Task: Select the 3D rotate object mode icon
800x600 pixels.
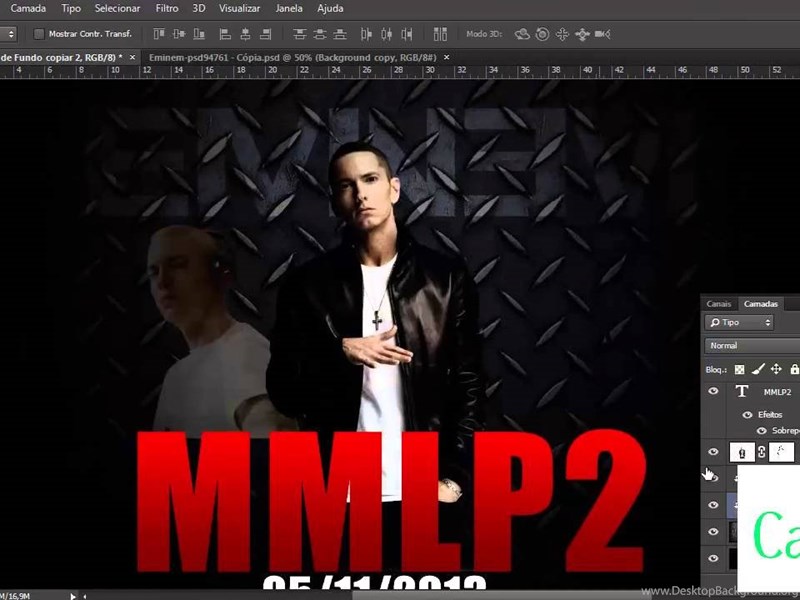Action: (522, 34)
